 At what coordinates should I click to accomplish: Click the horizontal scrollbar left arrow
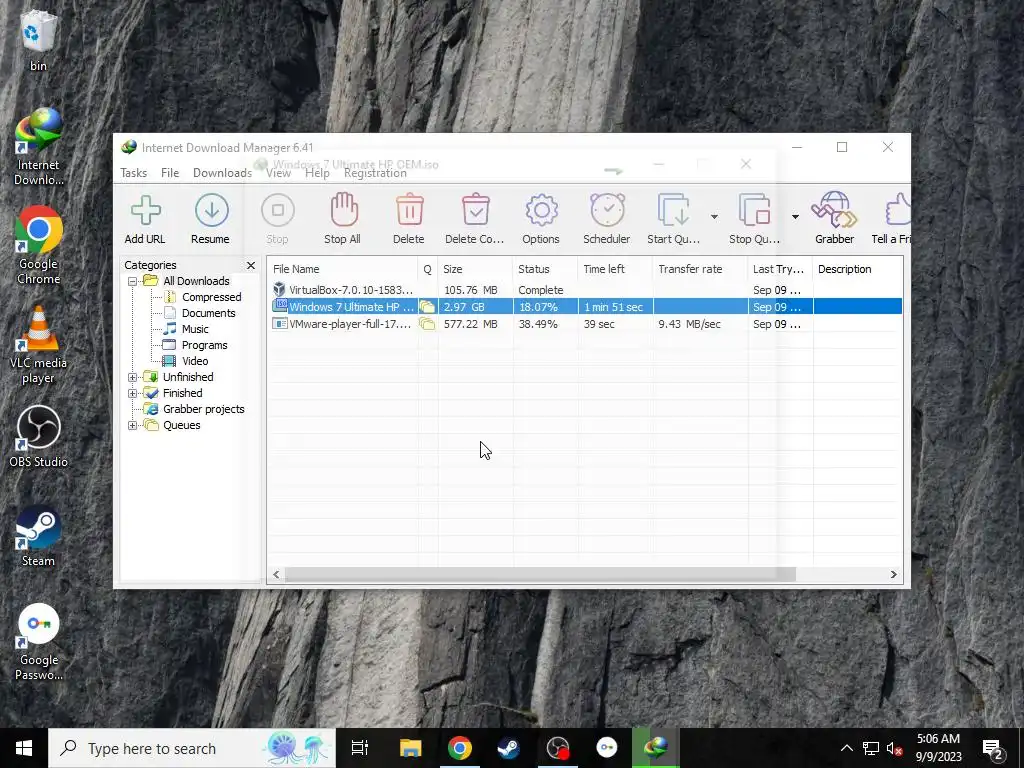[276, 575]
